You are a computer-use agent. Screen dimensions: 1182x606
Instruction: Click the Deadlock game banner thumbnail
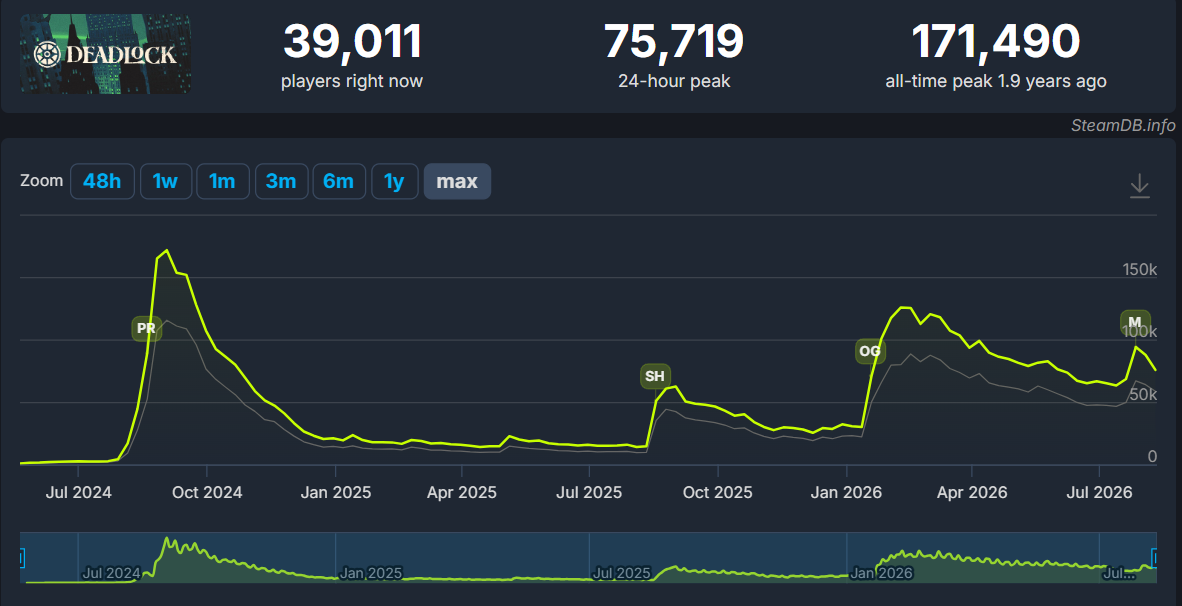pyautogui.click(x=106, y=54)
